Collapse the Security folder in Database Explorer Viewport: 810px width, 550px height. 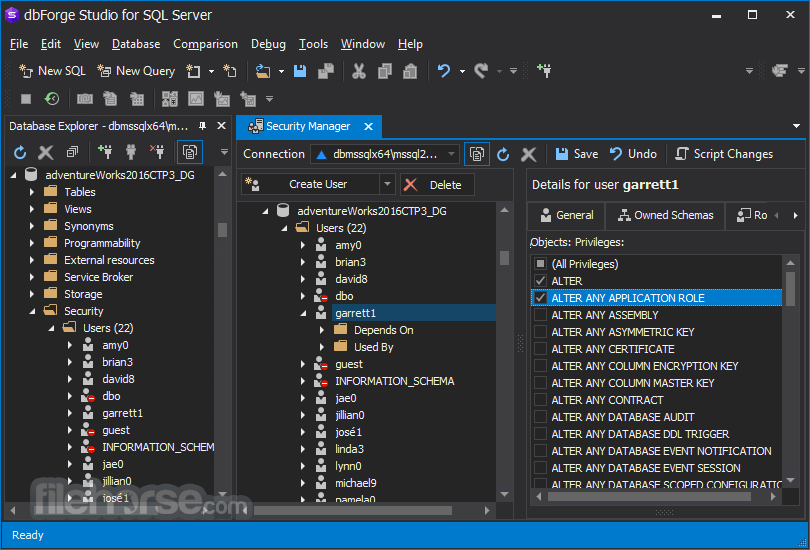[32, 311]
